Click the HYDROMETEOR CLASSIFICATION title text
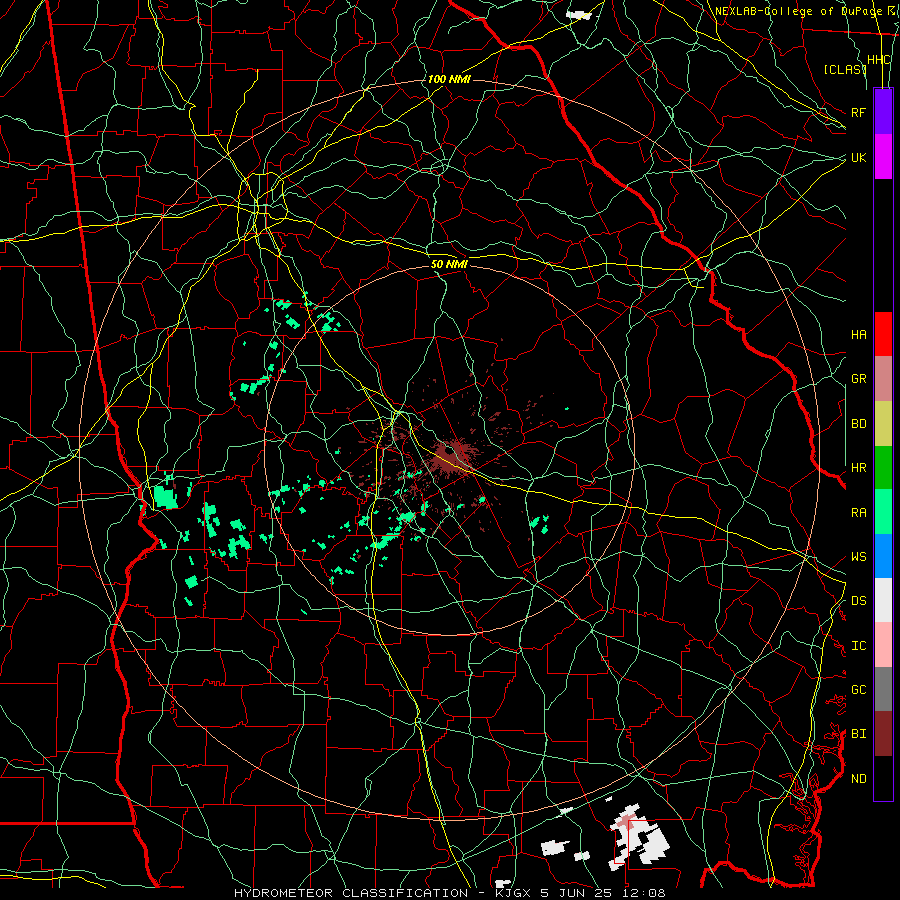The height and width of the screenshot is (900, 900). 351,893
